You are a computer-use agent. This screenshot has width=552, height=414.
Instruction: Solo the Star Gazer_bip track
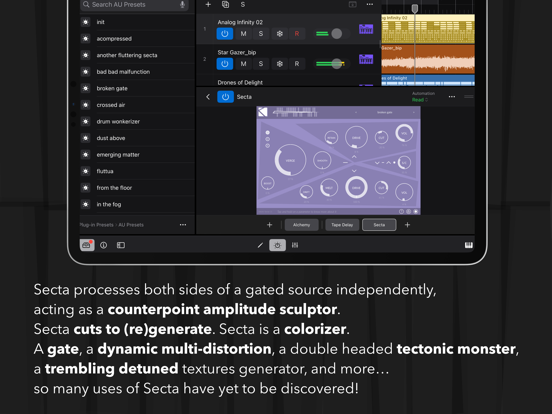coord(261,64)
